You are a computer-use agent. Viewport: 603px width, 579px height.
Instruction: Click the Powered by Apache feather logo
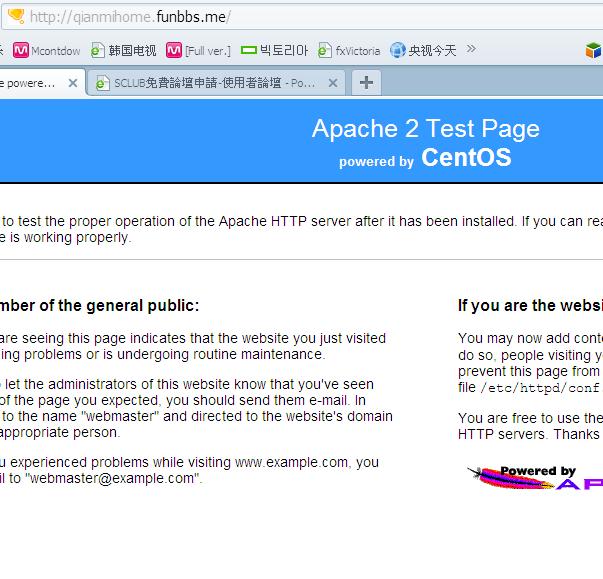click(535, 478)
